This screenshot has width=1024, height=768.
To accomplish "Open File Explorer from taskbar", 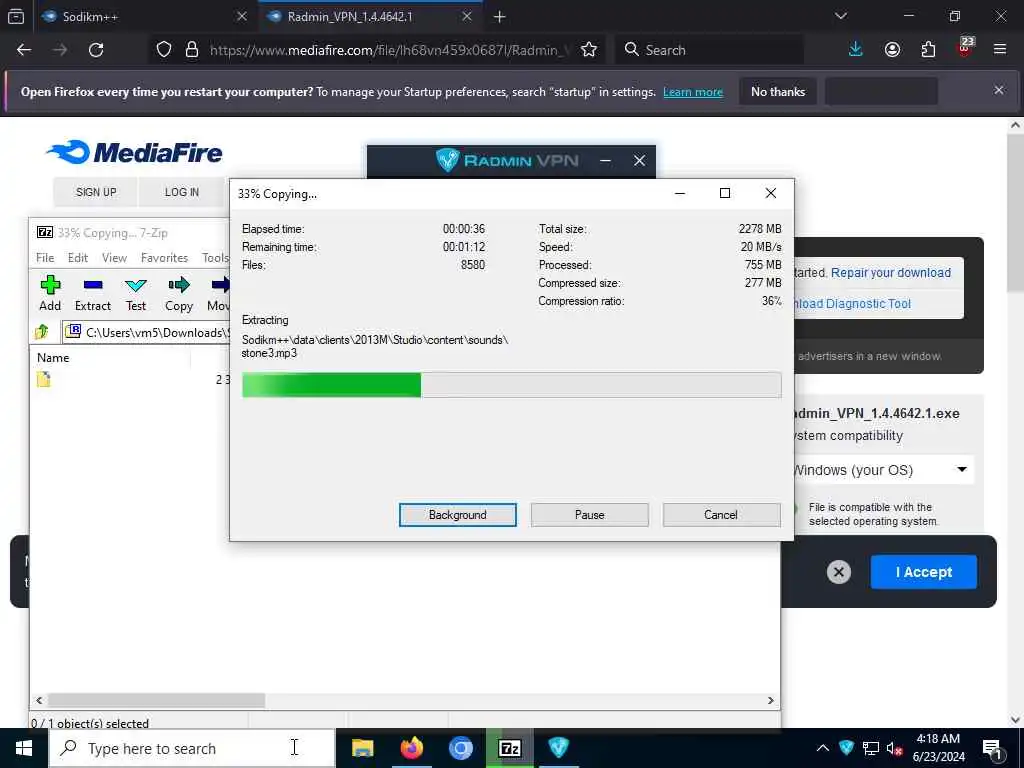I will [x=362, y=748].
